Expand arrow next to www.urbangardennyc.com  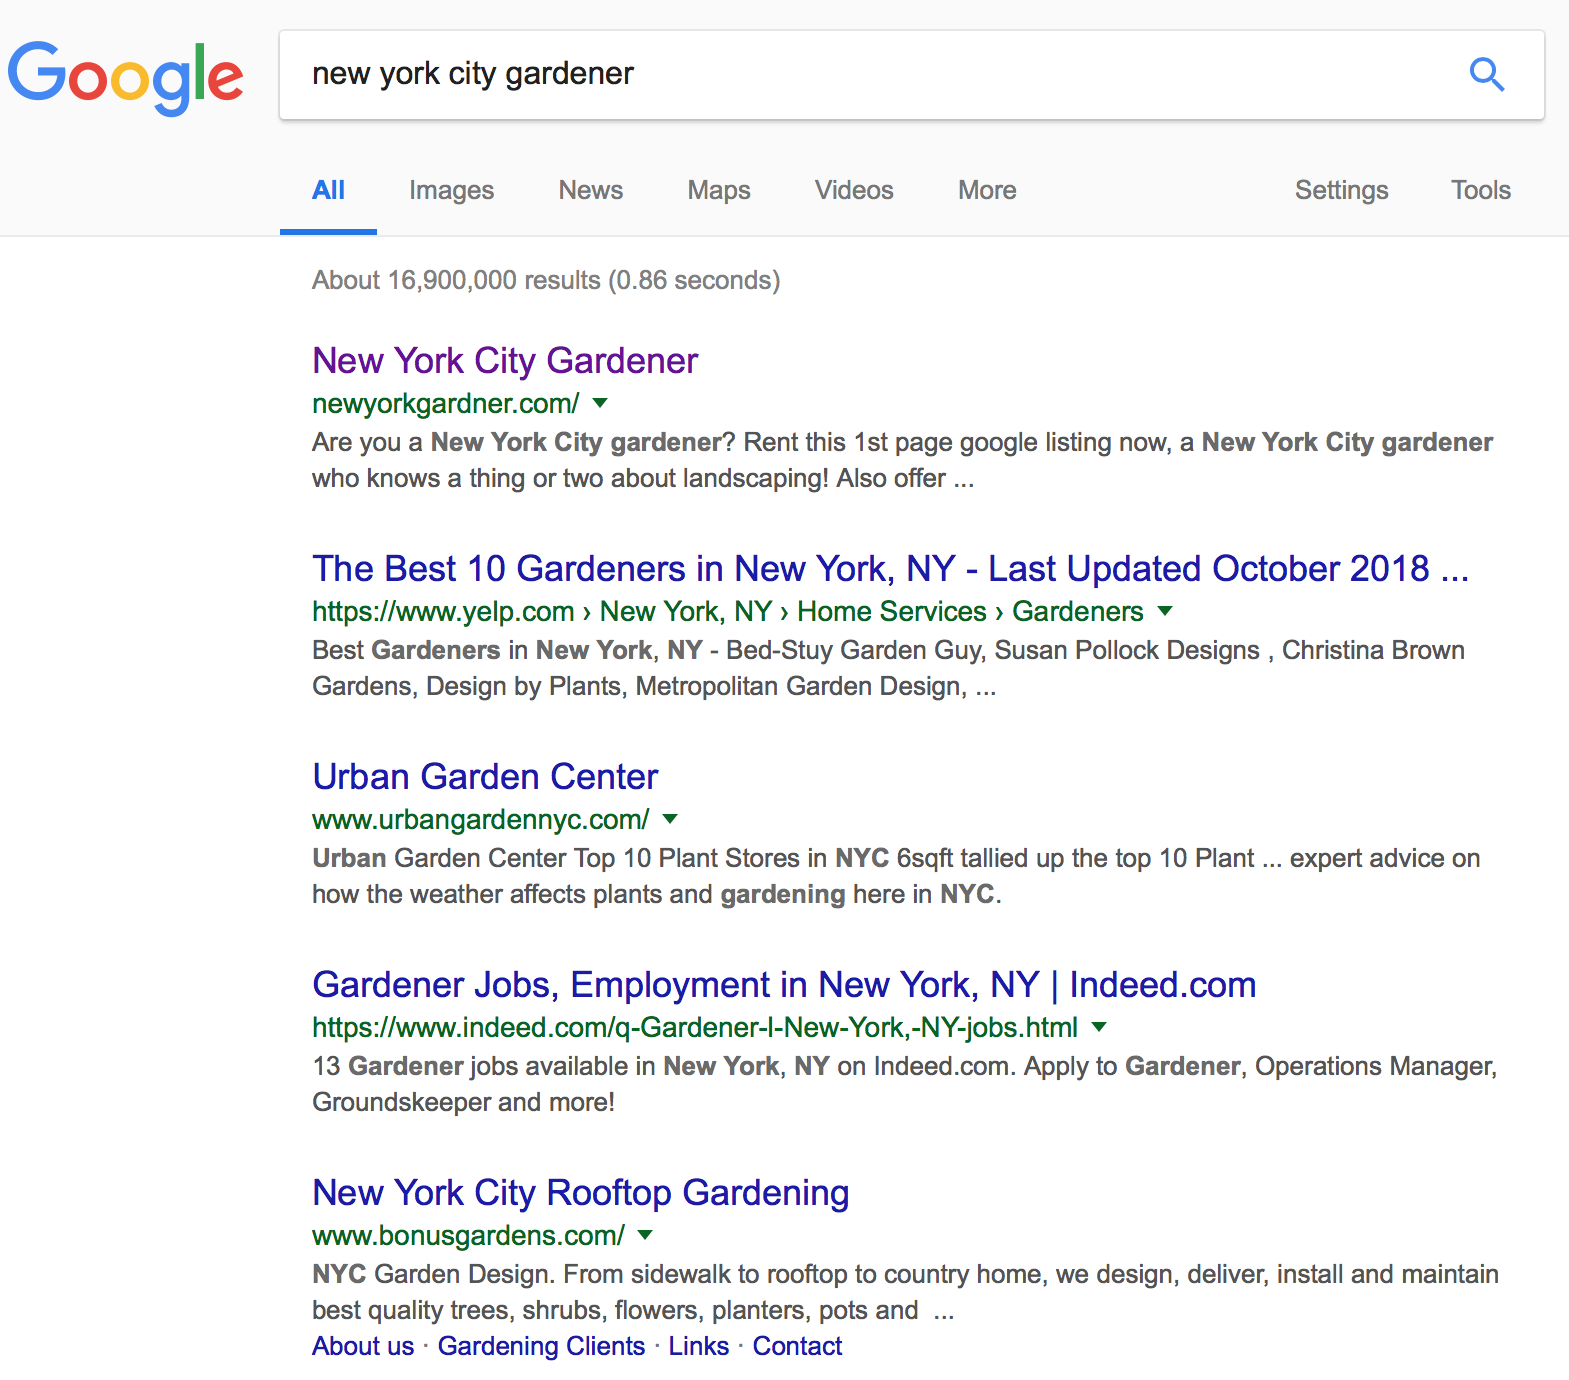coord(670,819)
